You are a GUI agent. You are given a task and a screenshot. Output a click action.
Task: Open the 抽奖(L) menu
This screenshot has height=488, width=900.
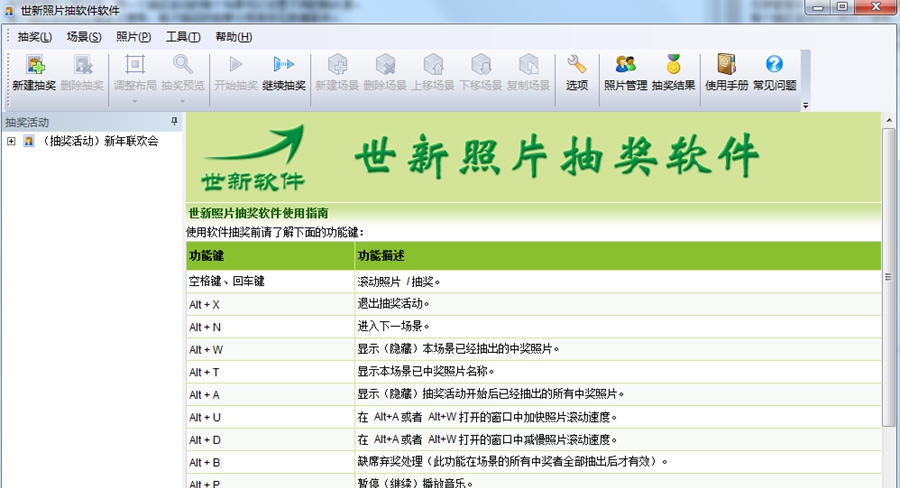click(x=35, y=37)
